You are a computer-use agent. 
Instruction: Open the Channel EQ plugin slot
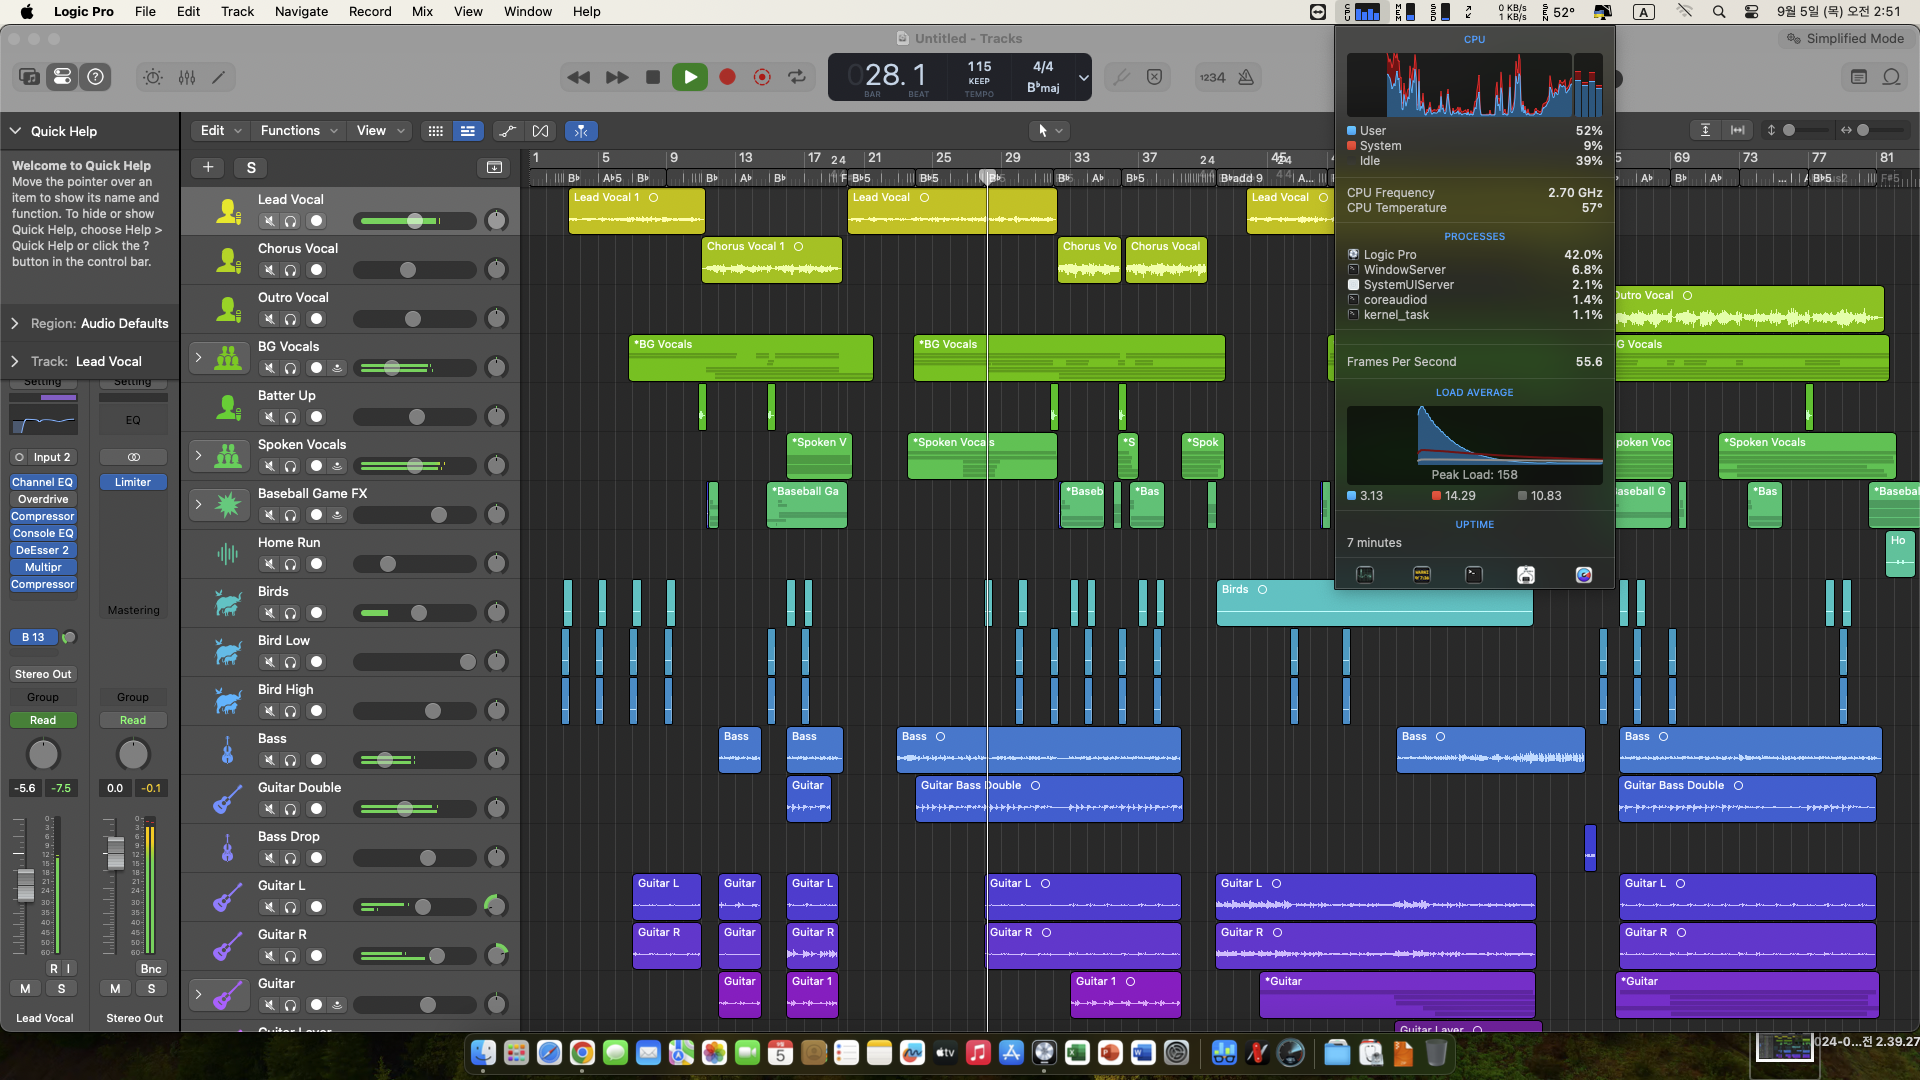tap(42, 482)
